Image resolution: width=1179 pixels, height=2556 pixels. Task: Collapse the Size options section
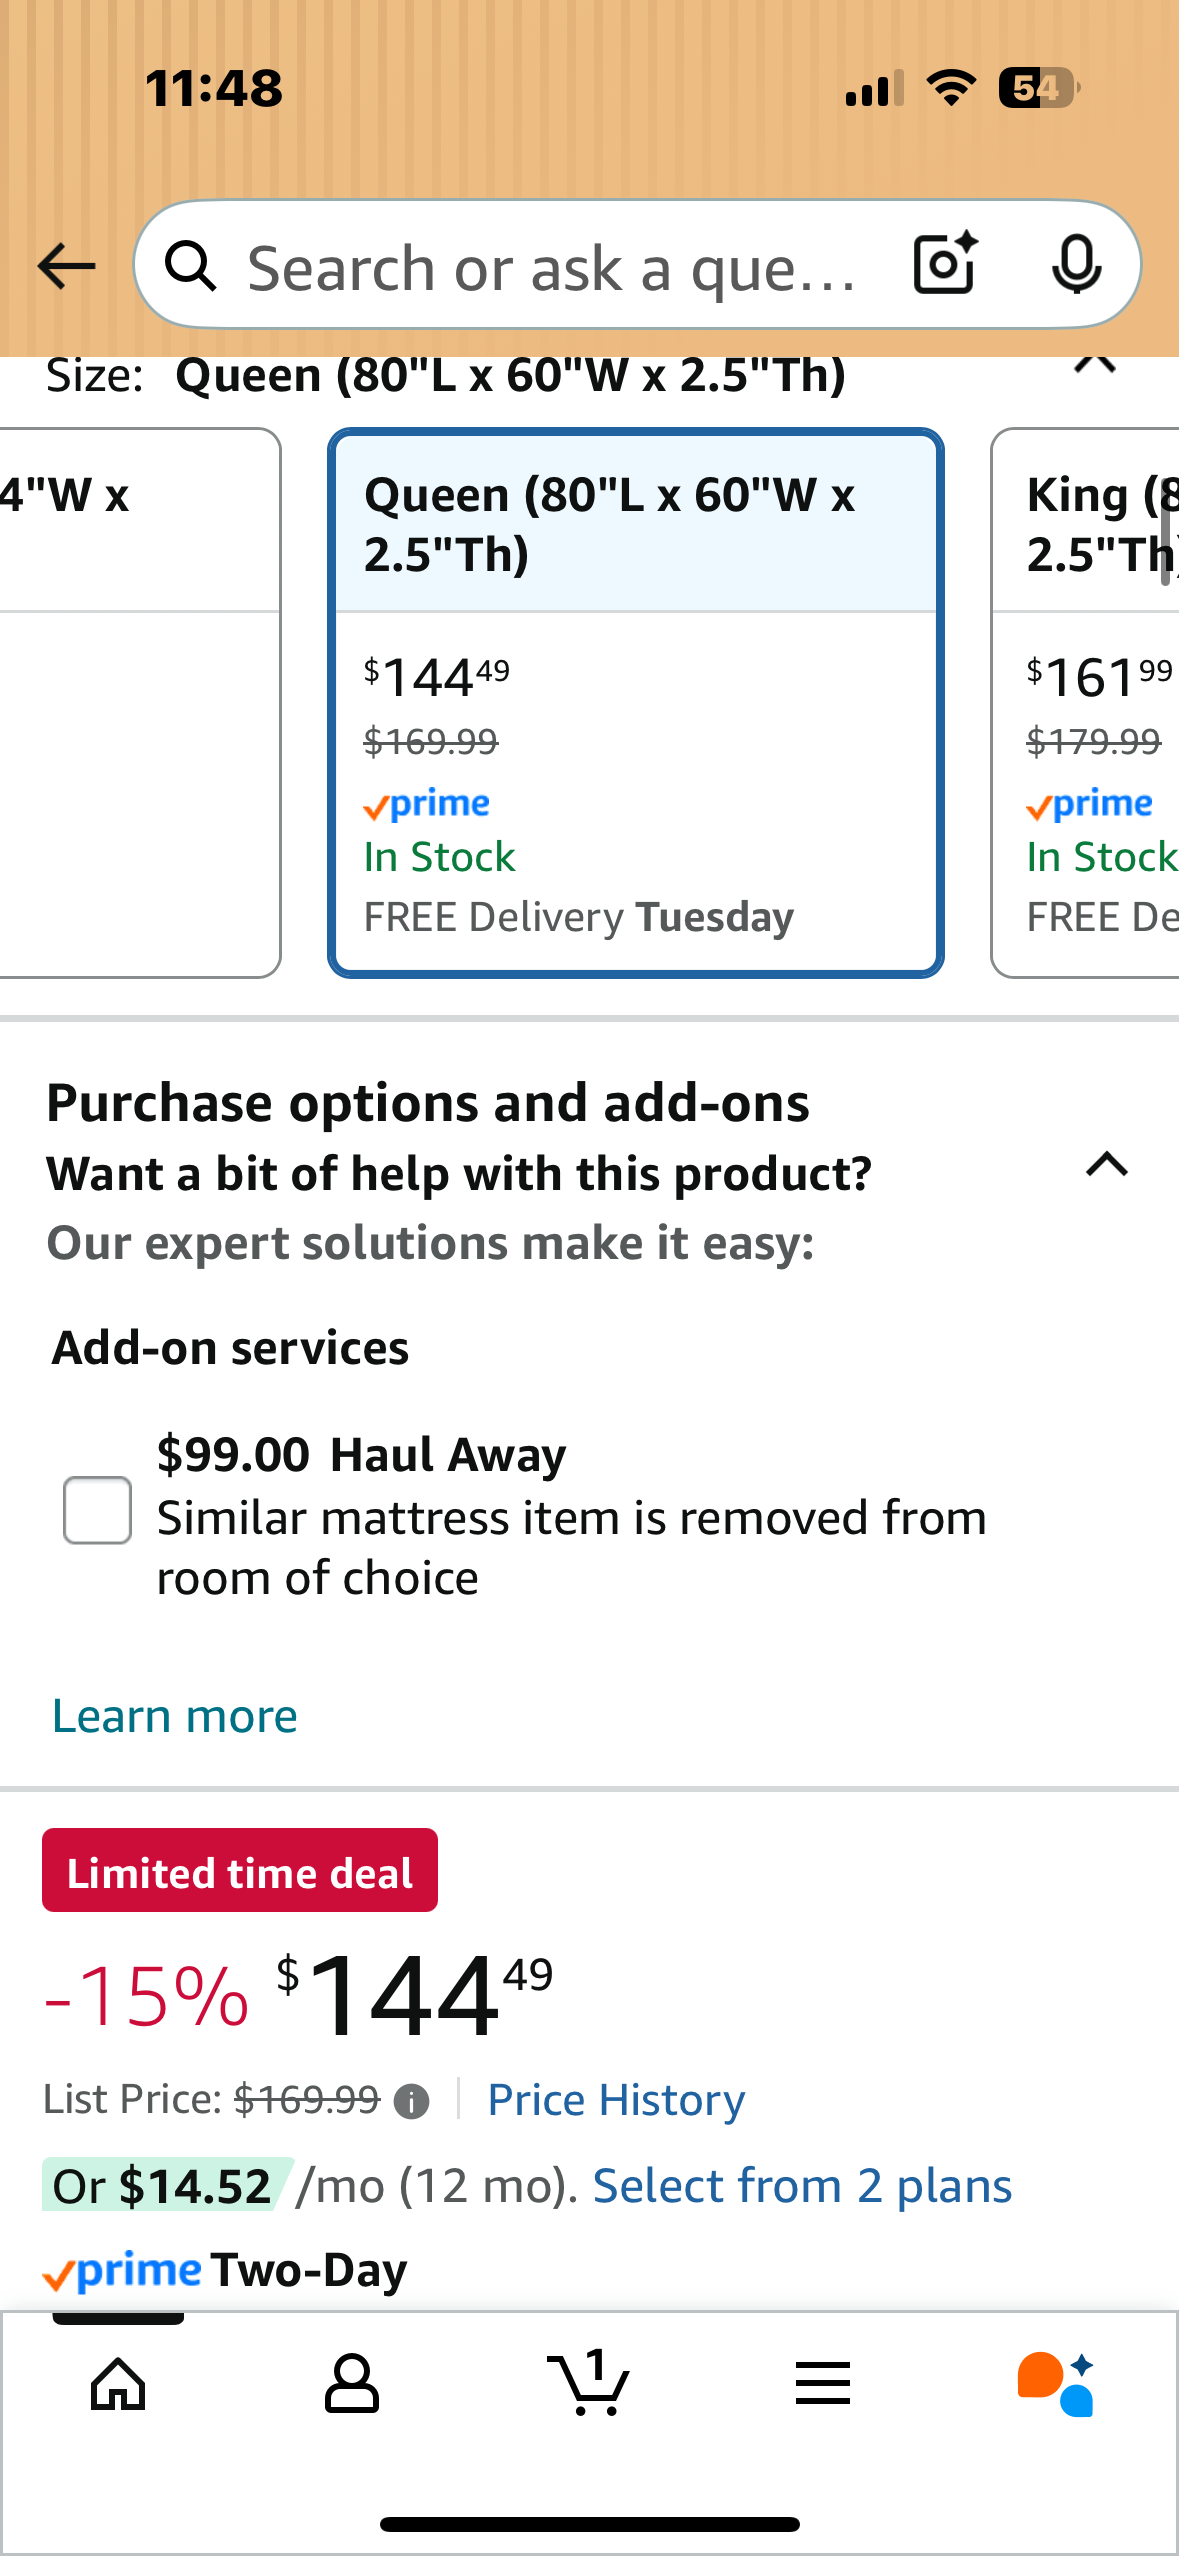(1095, 364)
